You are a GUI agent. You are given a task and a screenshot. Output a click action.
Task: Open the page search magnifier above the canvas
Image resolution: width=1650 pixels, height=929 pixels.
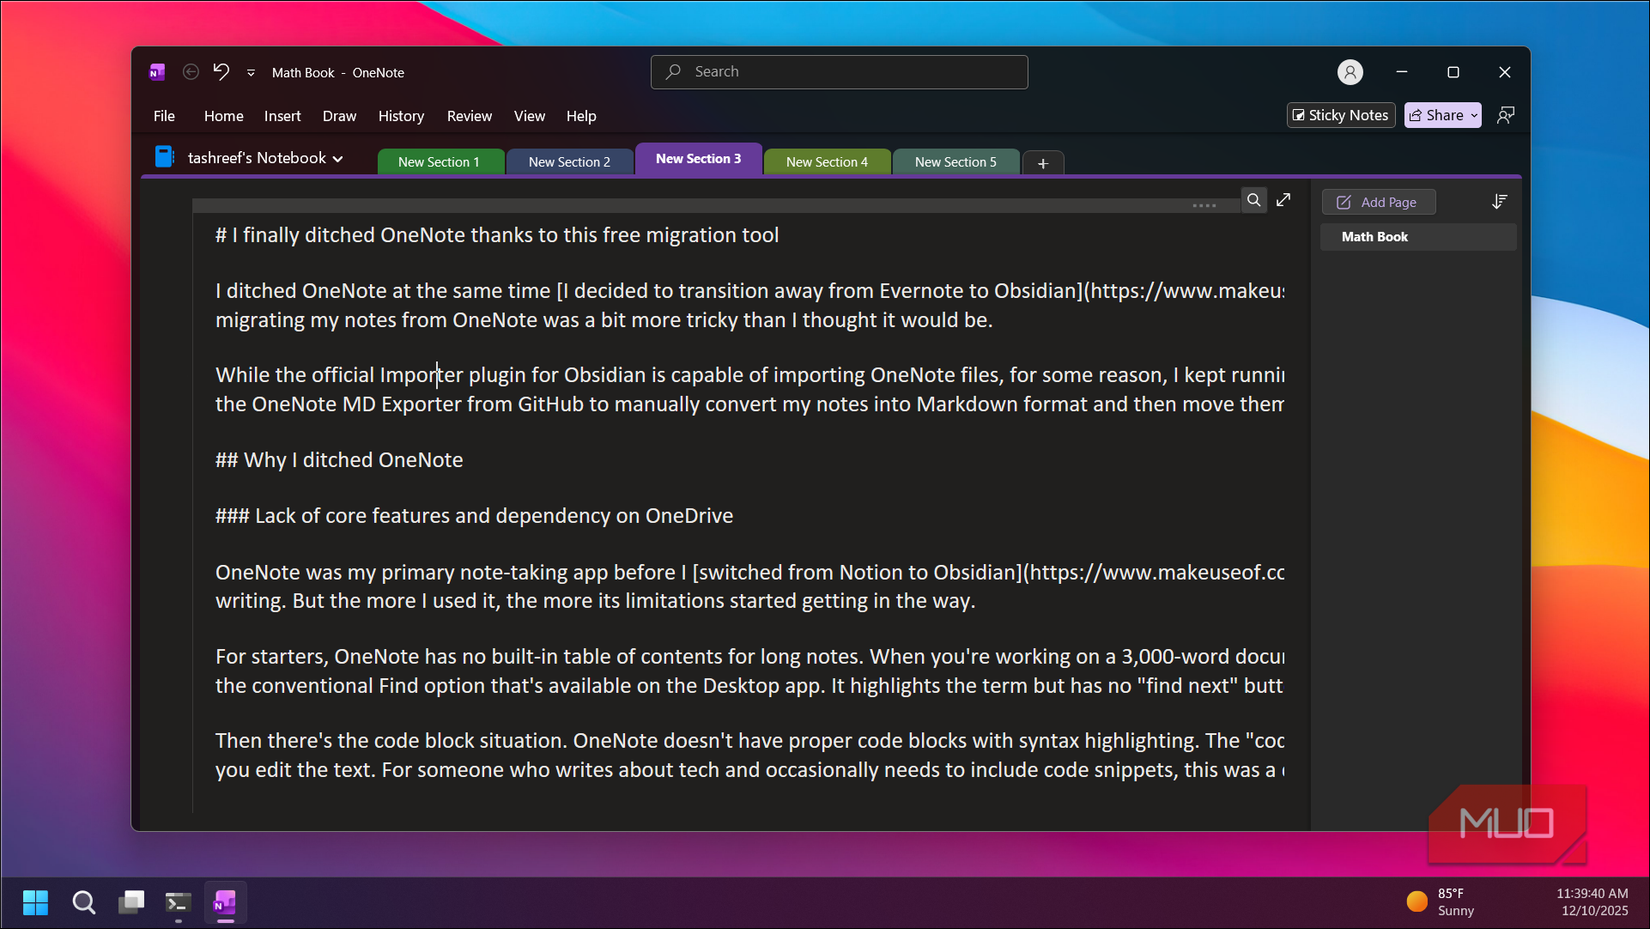1254,200
